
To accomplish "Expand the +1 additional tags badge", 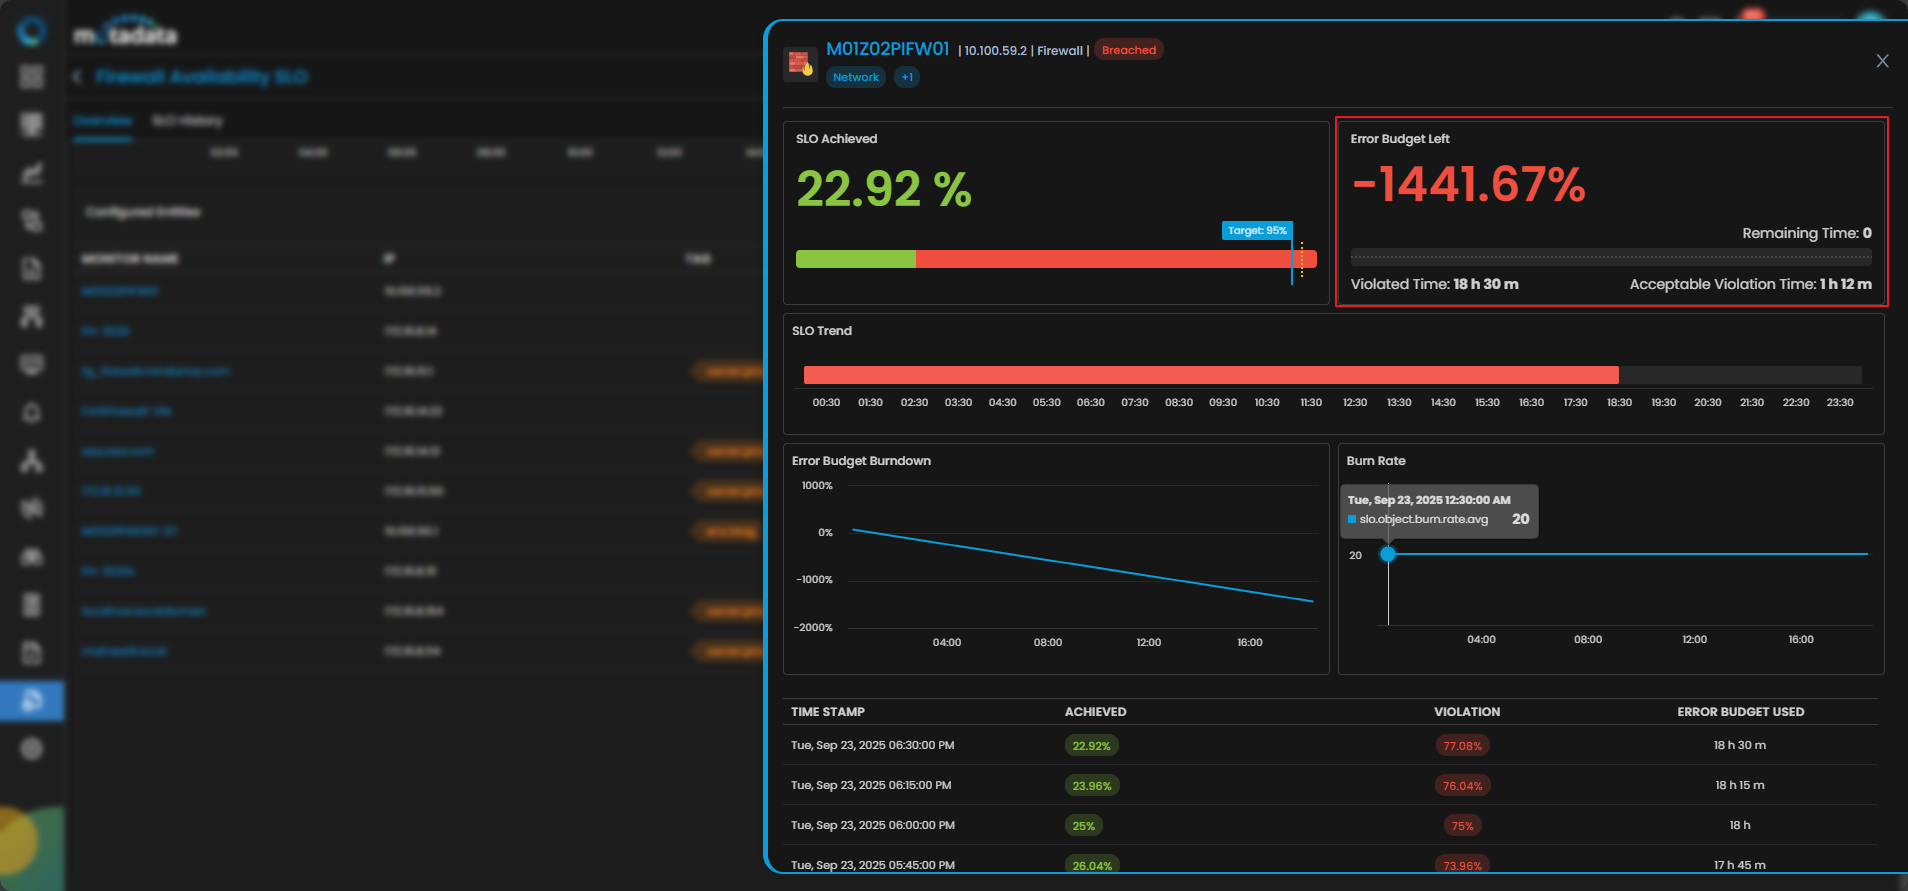I will (x=907, y=77).
